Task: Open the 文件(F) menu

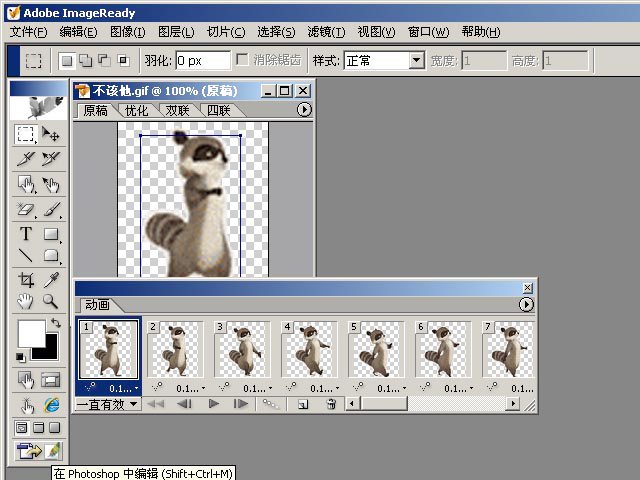Action: click(x=28, y=31)
